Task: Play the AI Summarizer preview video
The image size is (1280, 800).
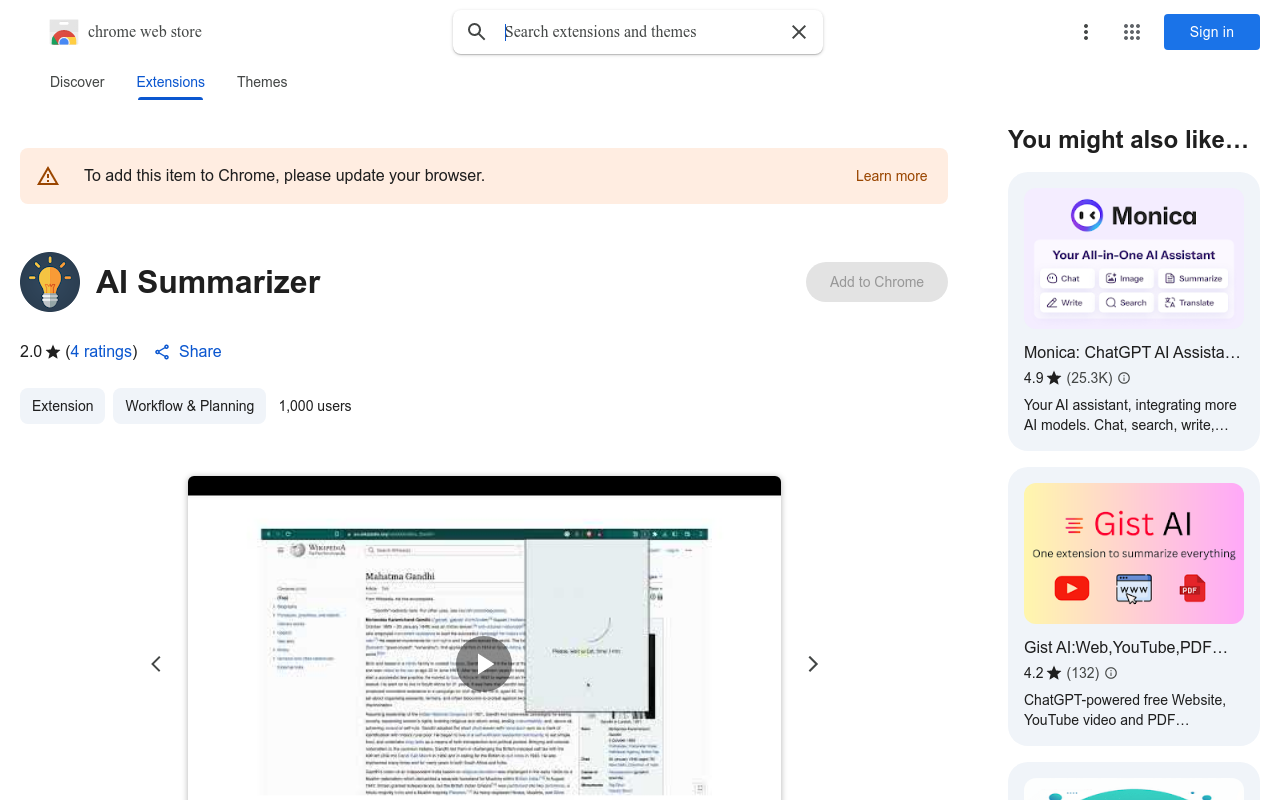Action: tap(484, 663)
